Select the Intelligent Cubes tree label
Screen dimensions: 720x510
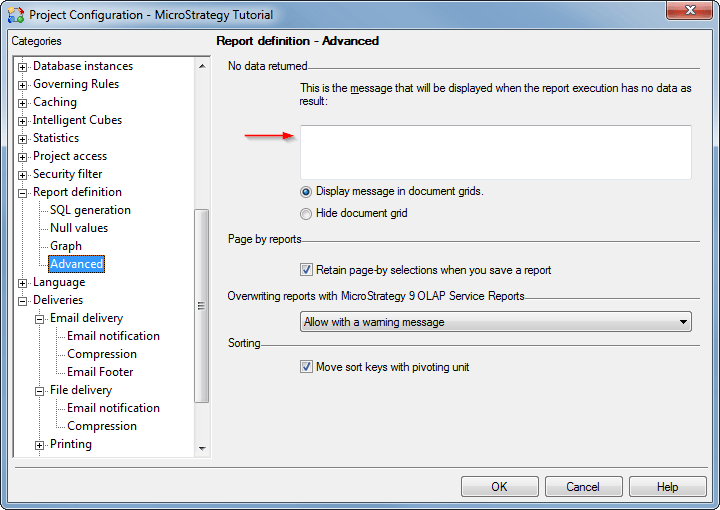click(x=77, y=120)
